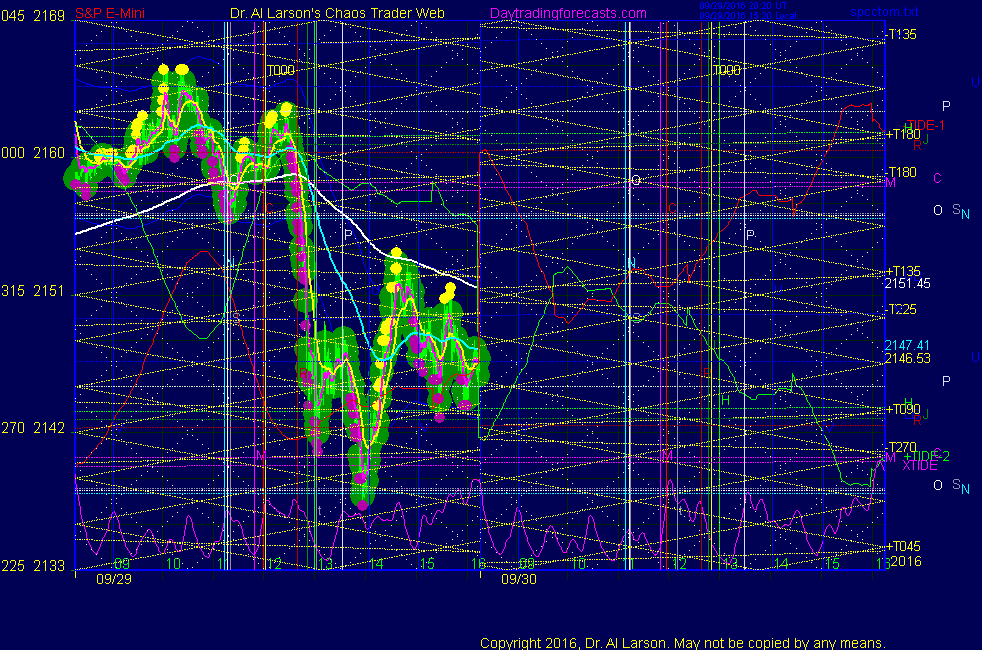The height and width of the screenshot is (650, 982).
Task: Click the "225 2133" axis label
Action: click(33, 565)
